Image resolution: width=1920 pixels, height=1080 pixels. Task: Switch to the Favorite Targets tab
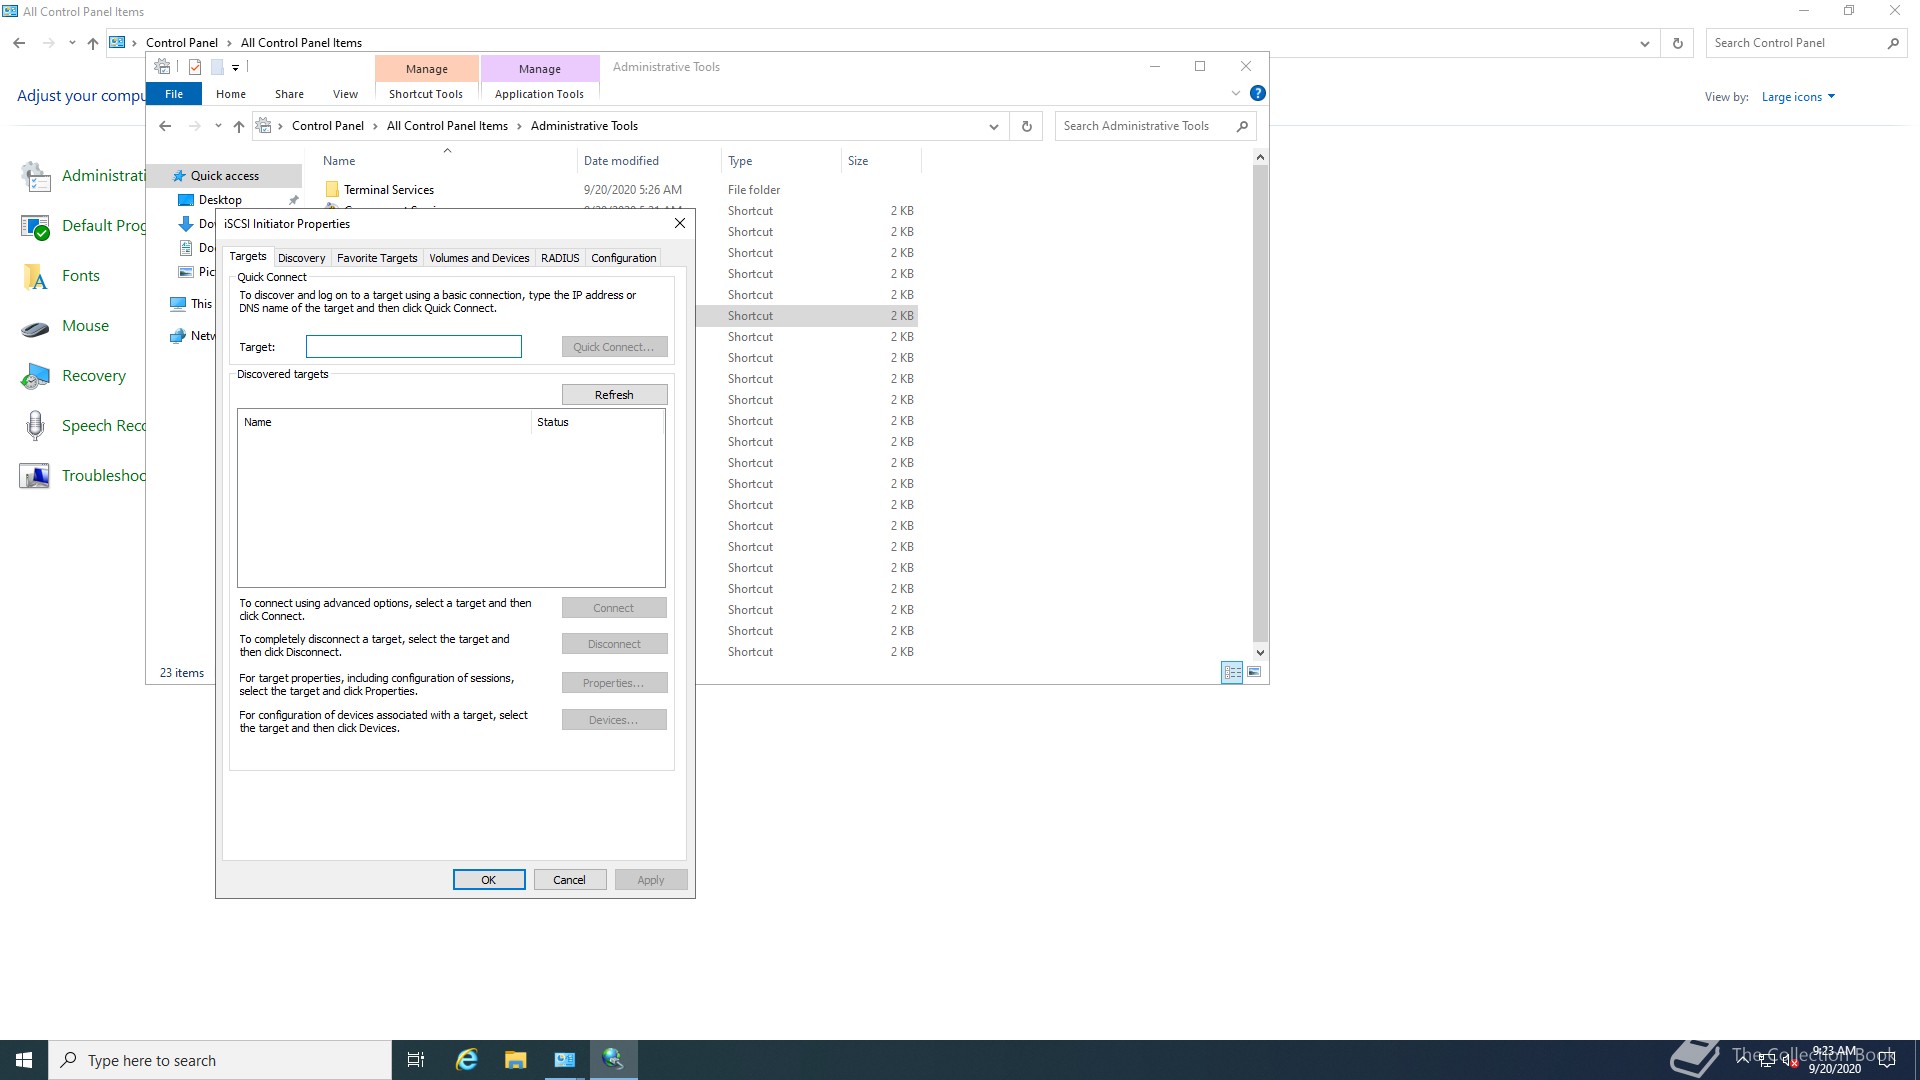coord(377,258)
